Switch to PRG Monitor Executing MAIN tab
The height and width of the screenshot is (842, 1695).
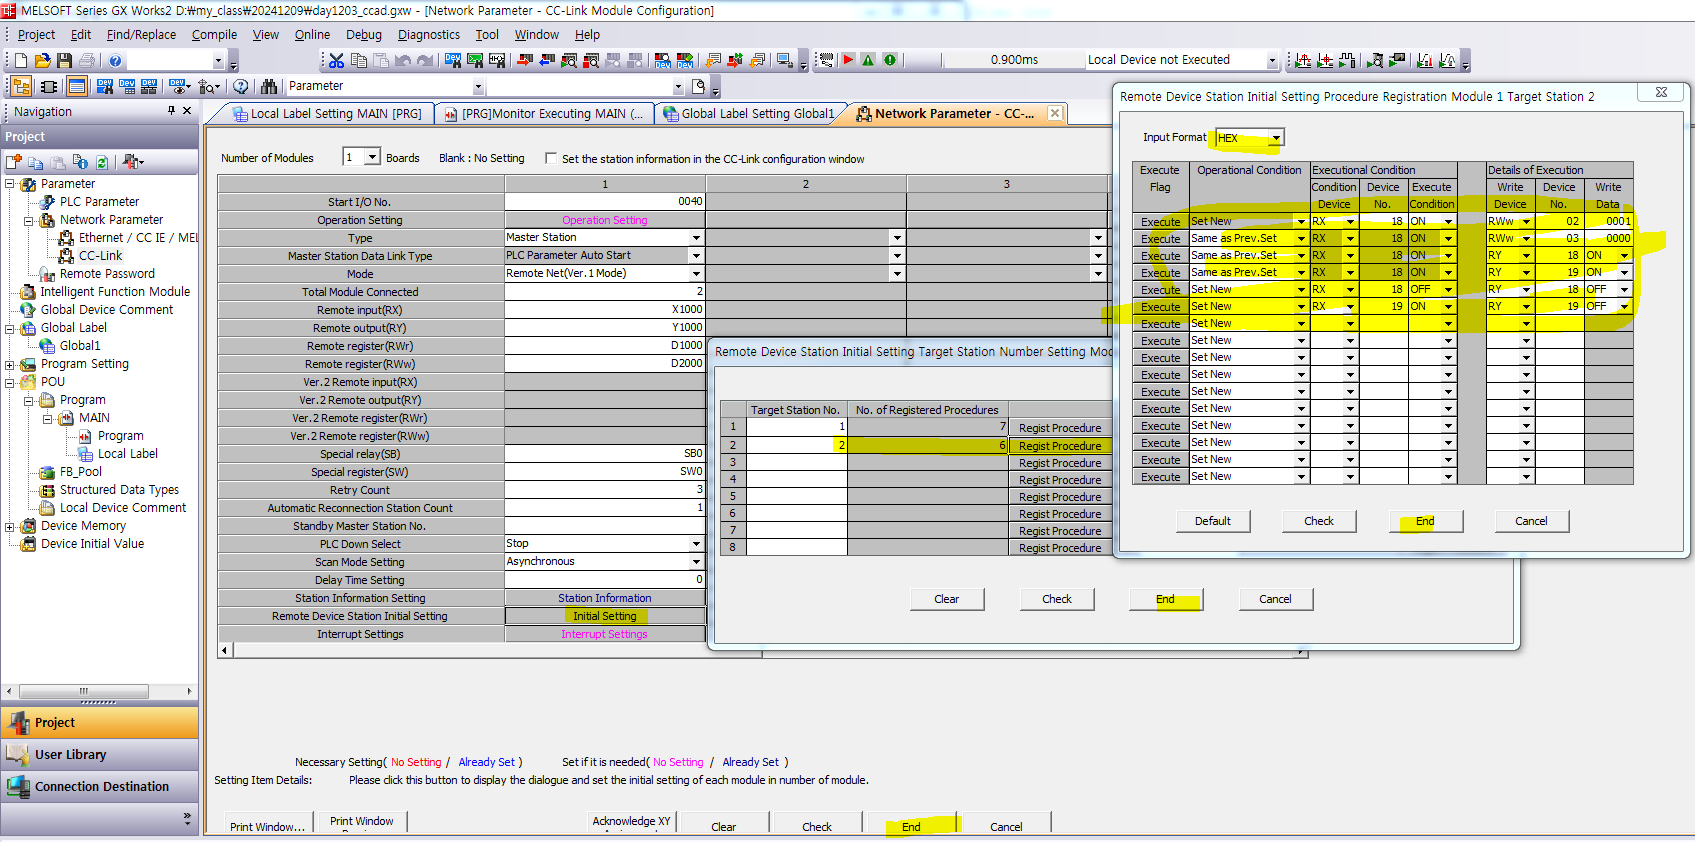[x=544, y=114]
